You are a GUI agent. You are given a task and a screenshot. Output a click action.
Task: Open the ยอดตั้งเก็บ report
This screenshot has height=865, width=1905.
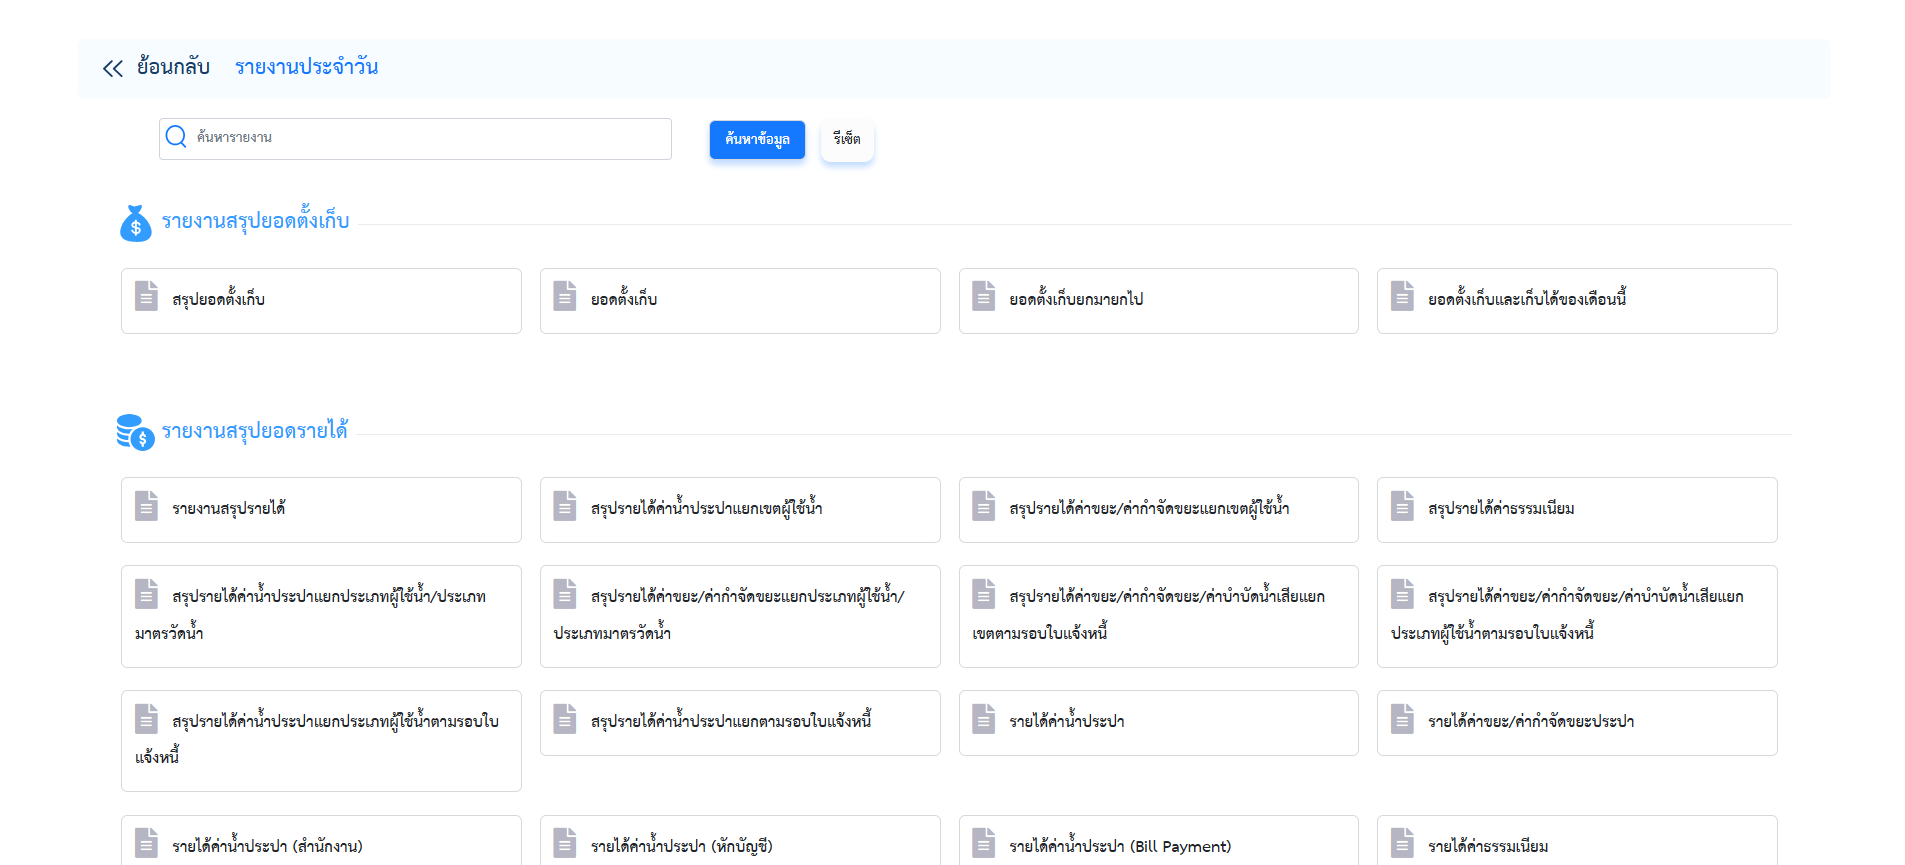tap(740, 301)
